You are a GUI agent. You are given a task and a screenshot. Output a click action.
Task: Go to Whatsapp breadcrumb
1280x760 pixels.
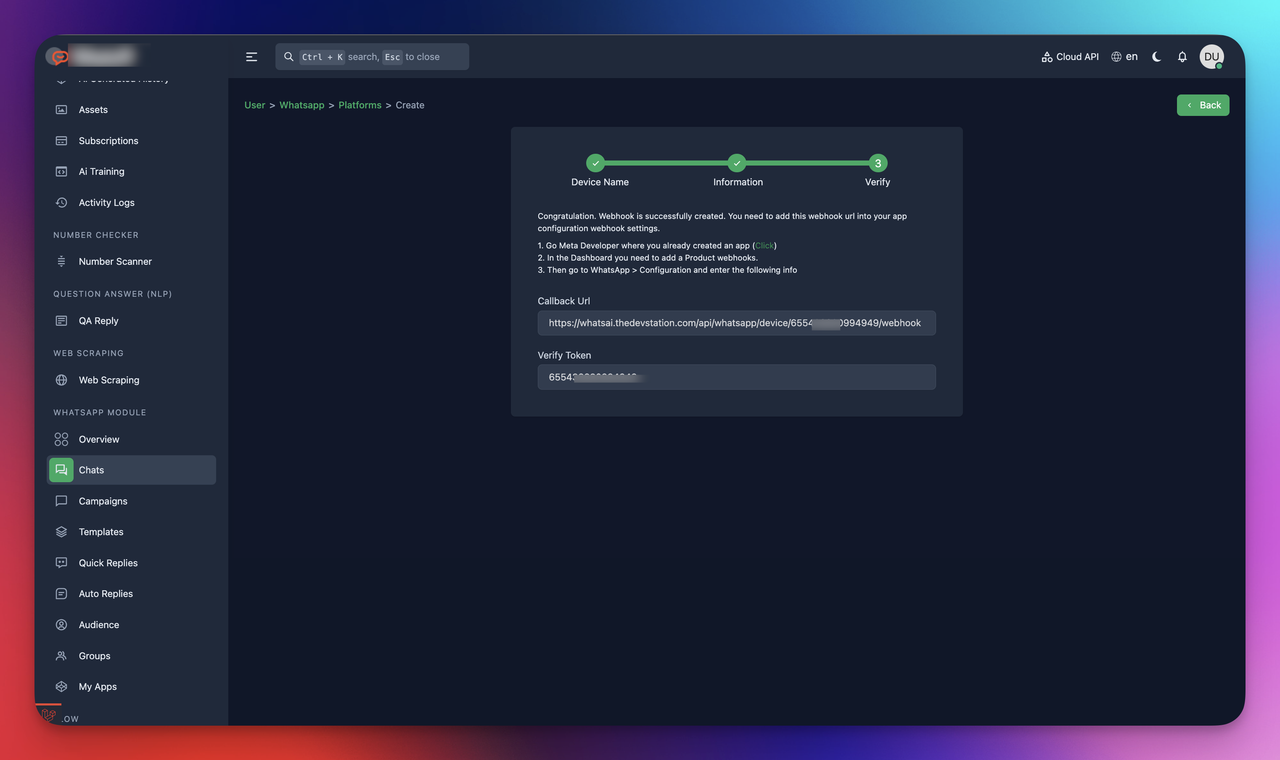[x=302, y=105]
